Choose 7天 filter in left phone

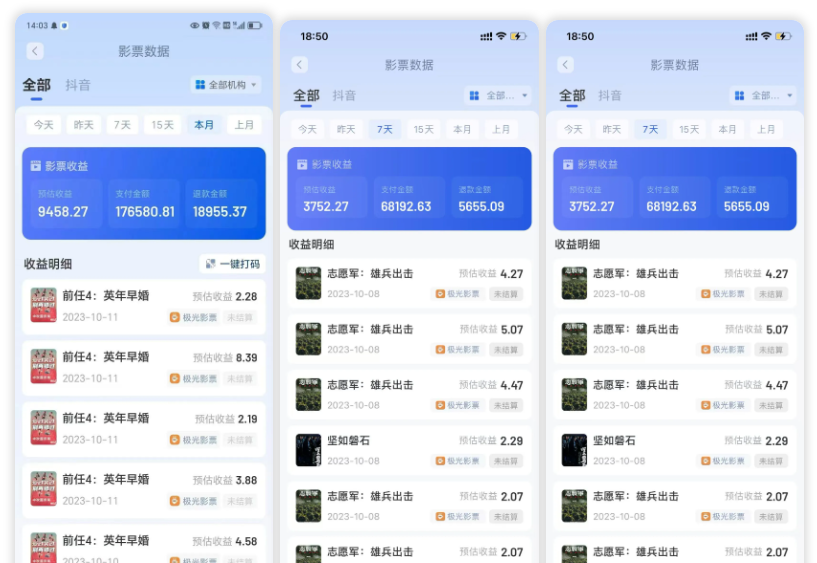122,125
